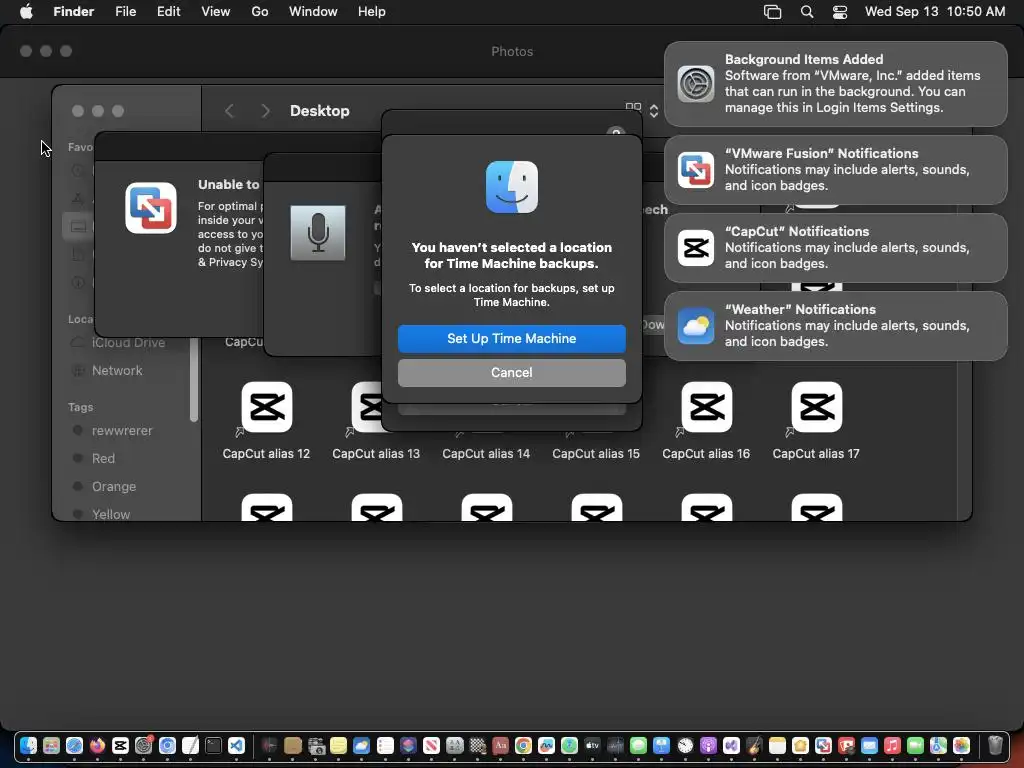Open Stickies from the Dock
The width and height of the screenshot is (1024, 768).
338,746
